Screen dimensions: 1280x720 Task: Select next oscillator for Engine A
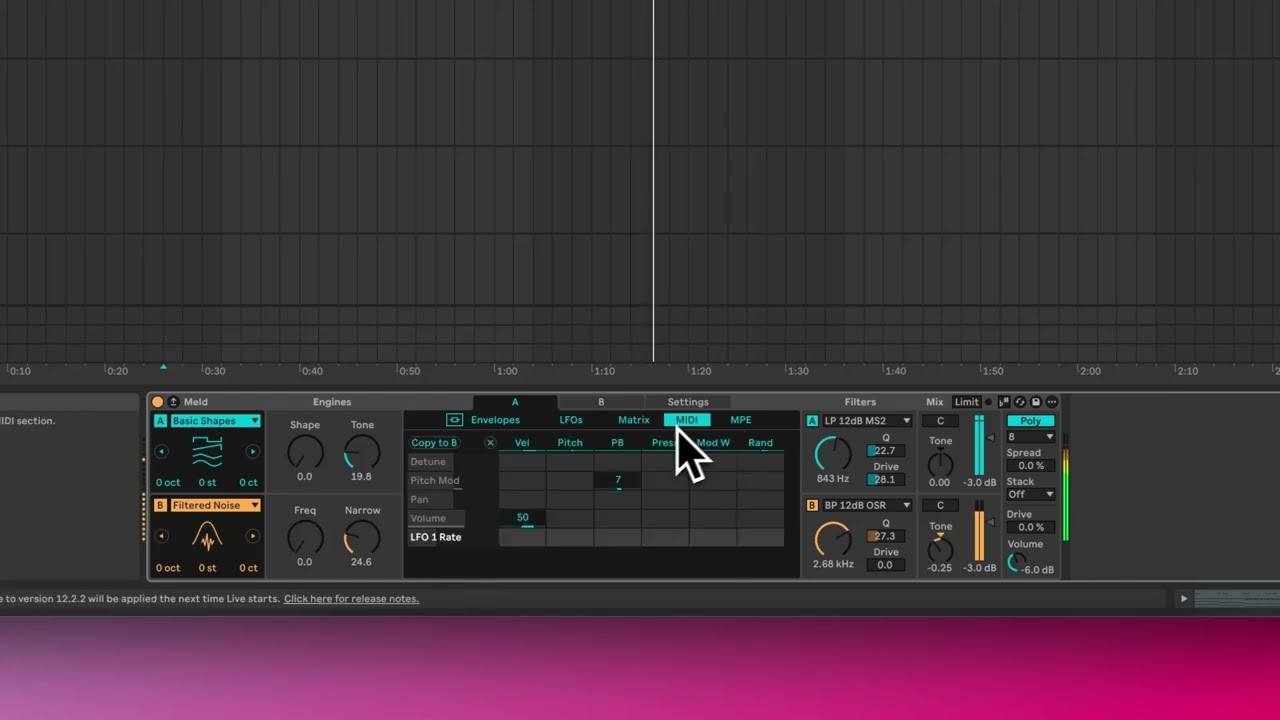252,451
